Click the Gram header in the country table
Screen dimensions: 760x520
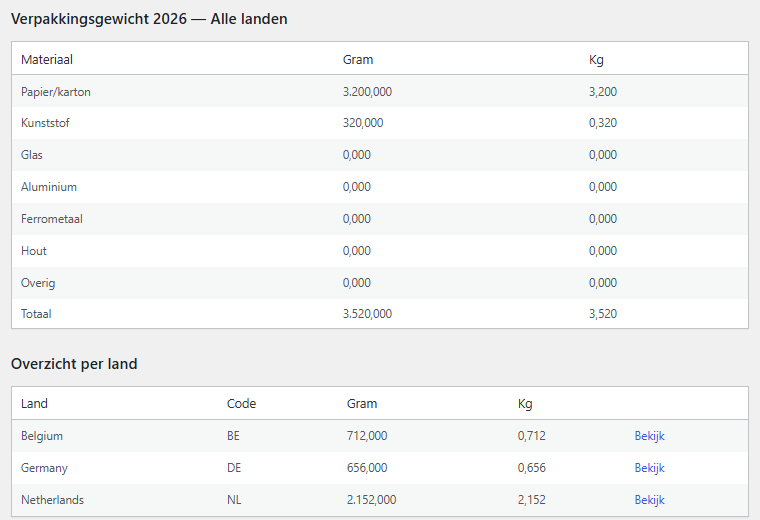tap(362, 404)
